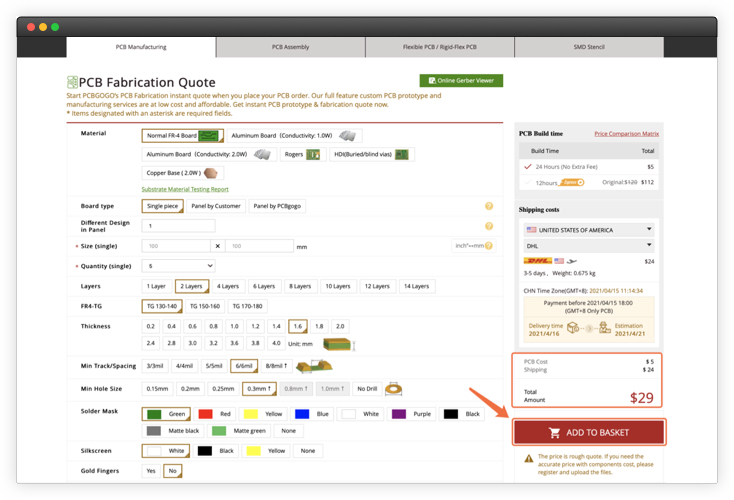Select 8 Layers option
Viewport: 734px width, 500px height.
300,286
